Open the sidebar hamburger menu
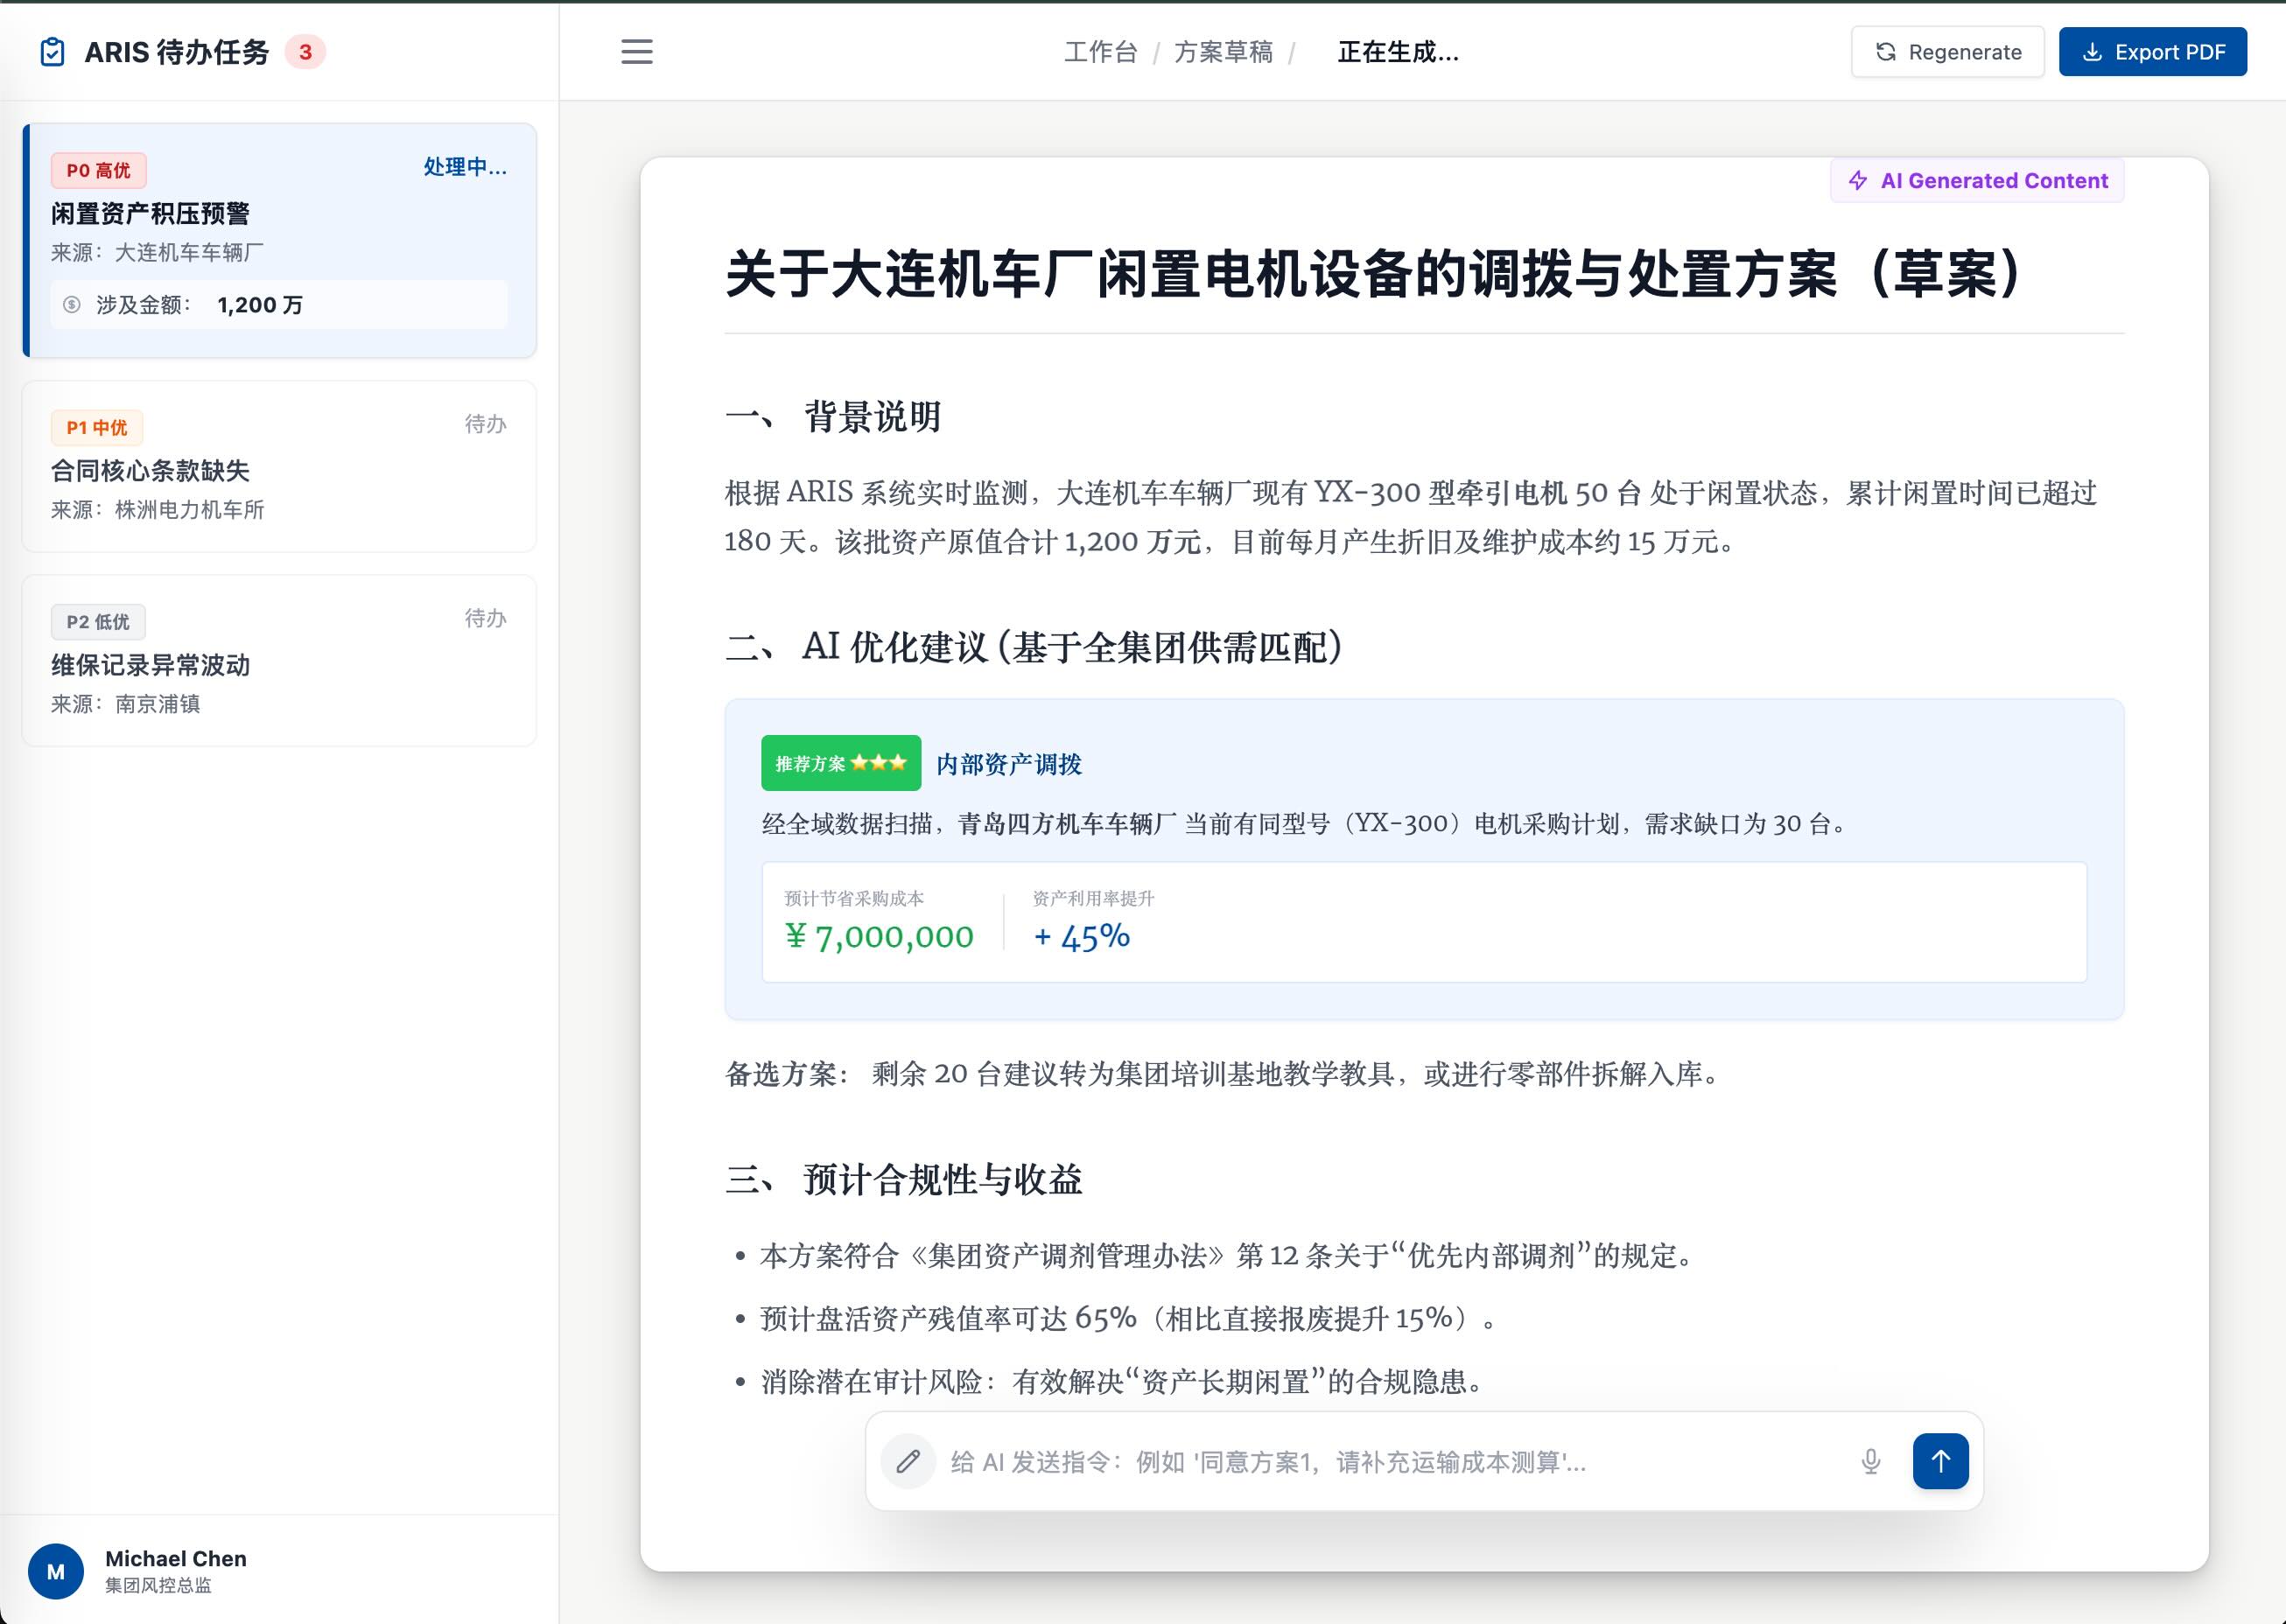This screenshot has height=1624, width=2286. [636, 52]
